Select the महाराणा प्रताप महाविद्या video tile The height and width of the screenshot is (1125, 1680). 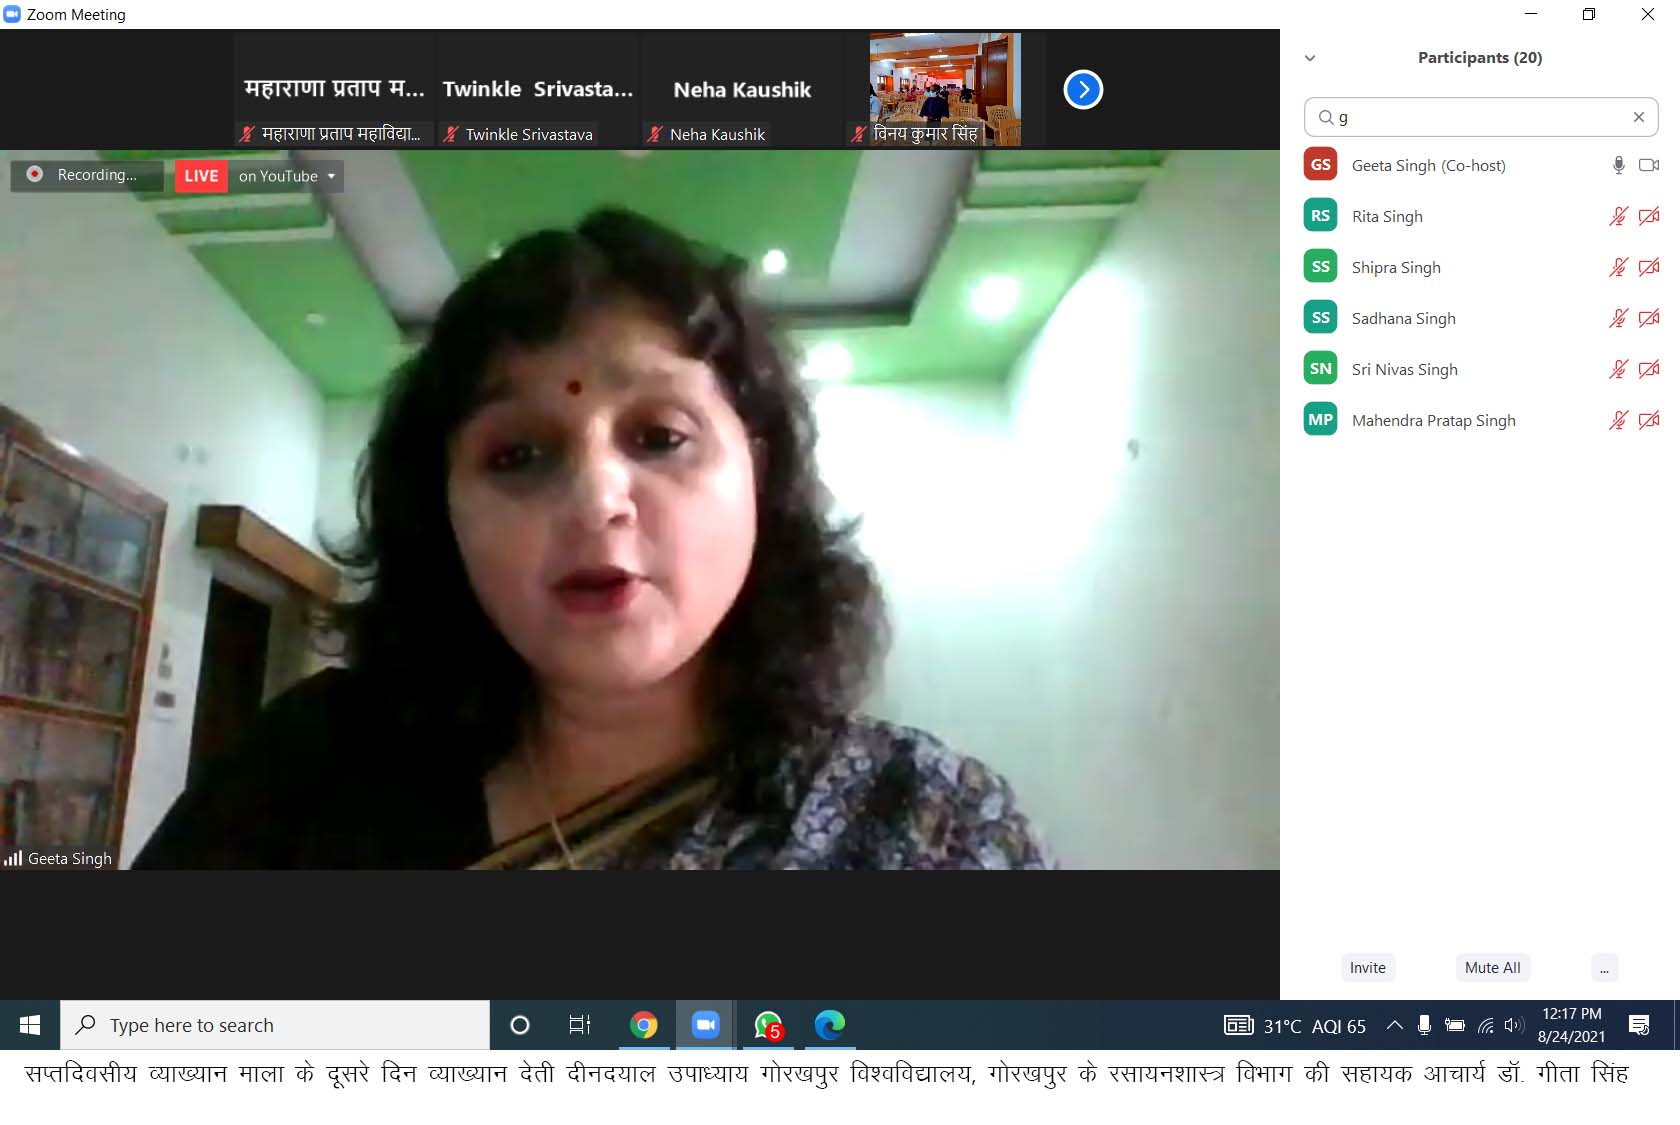334,90
